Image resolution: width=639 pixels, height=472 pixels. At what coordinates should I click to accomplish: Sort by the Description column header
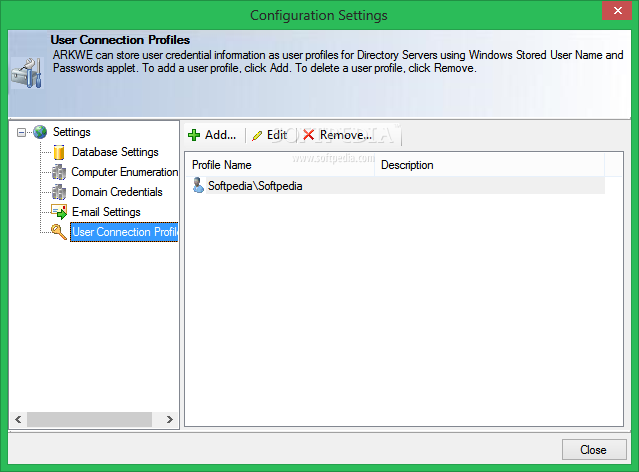[x=489, y=165]
